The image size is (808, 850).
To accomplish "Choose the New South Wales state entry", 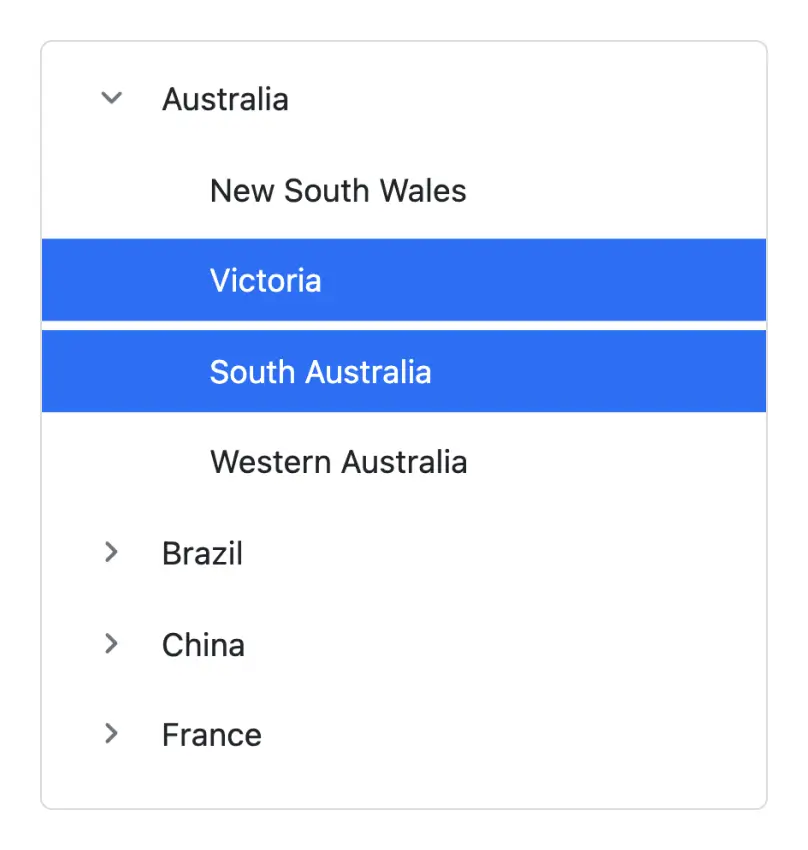I will point(338,190).
